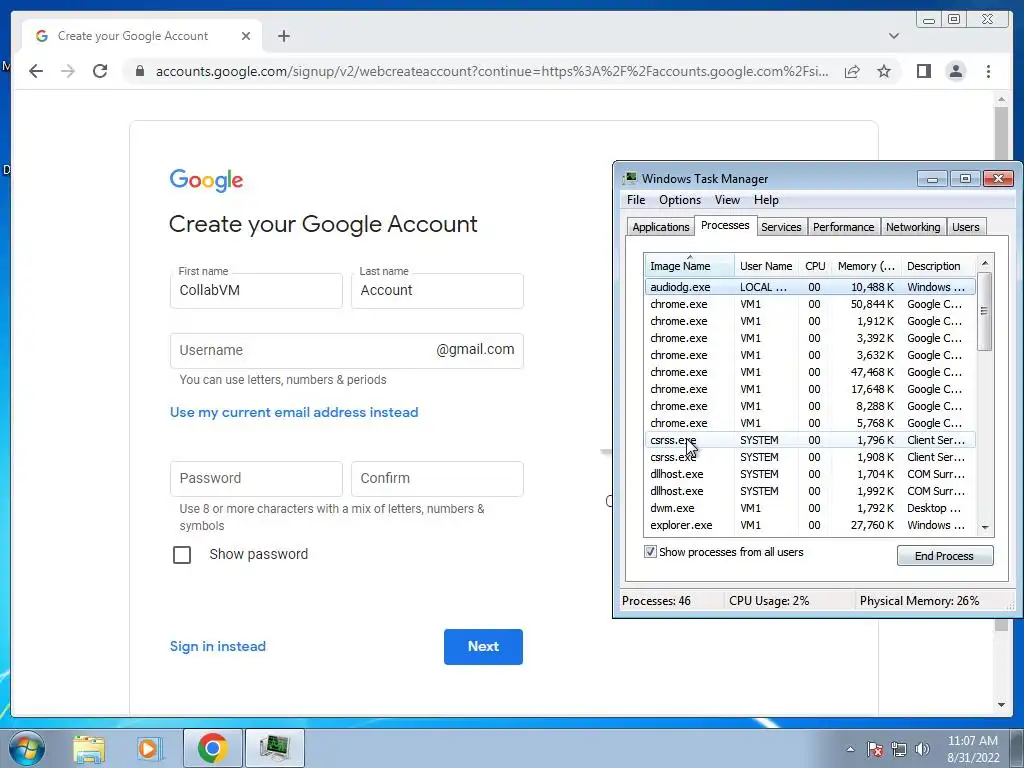Image resolution: width=1024 pixels, height=768 pixels.
Task: Open Task Manager Options menu
Action: tap(680, 200)
